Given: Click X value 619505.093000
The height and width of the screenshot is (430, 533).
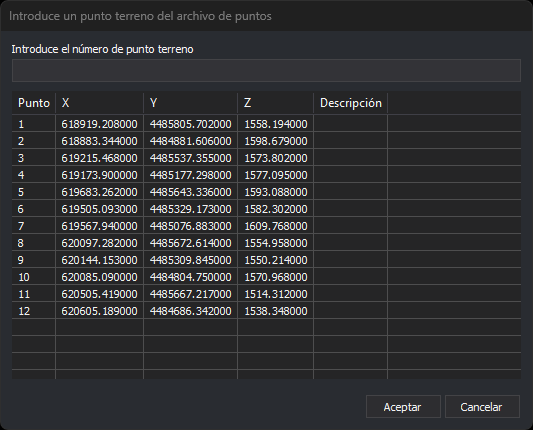Looking at the screenshot, I should tap(99, 209).
